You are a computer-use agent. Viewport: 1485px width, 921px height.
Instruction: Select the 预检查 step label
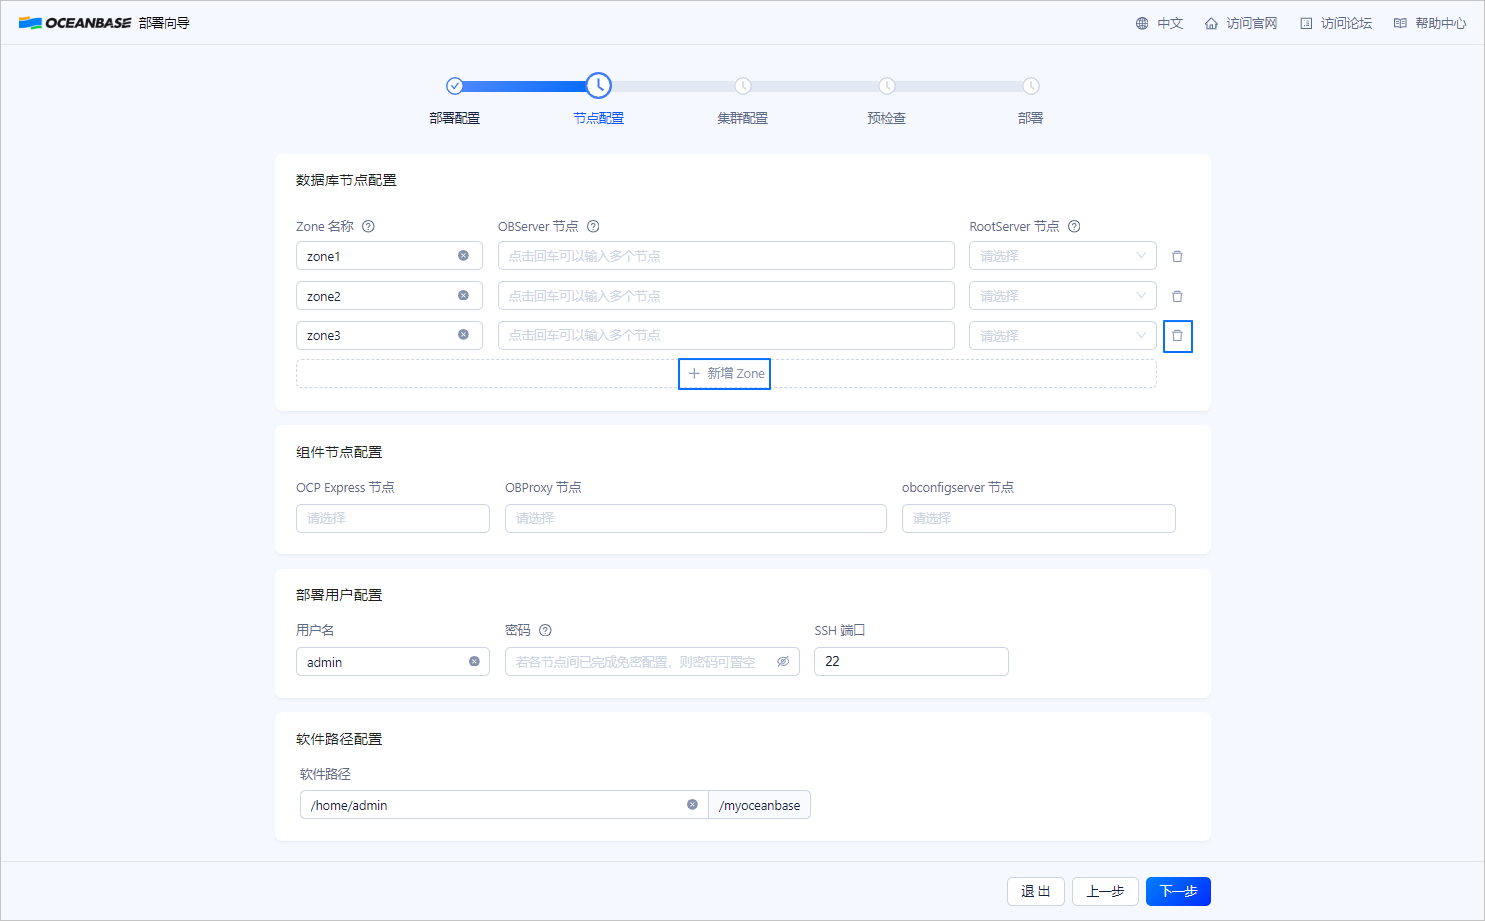[887, 118]
